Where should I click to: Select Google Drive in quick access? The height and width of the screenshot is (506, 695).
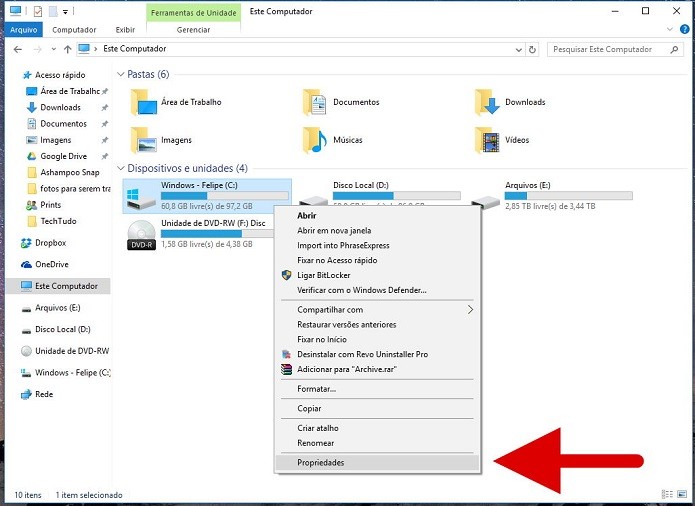click(57, 156)
